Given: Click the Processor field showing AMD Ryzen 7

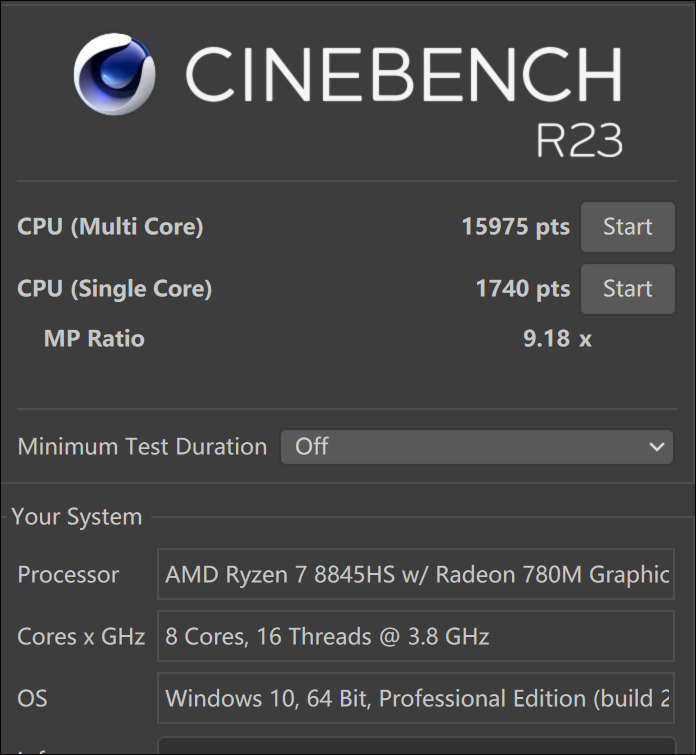Looking at the screenshot, I should click(415, 575).
